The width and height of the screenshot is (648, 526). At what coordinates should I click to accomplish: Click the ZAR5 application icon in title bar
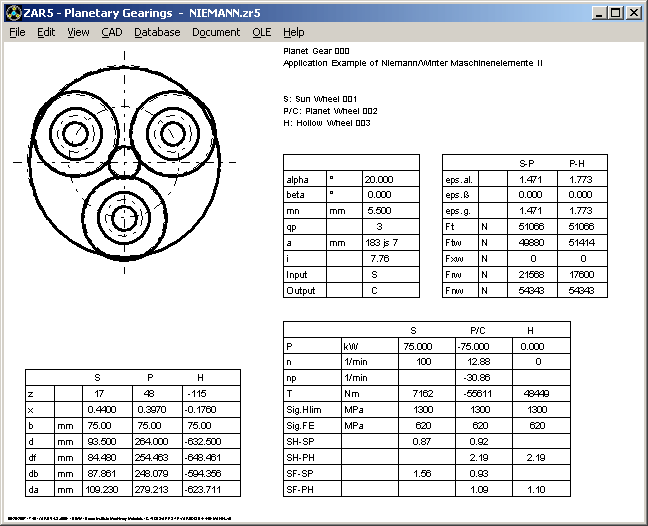(12, 12)
